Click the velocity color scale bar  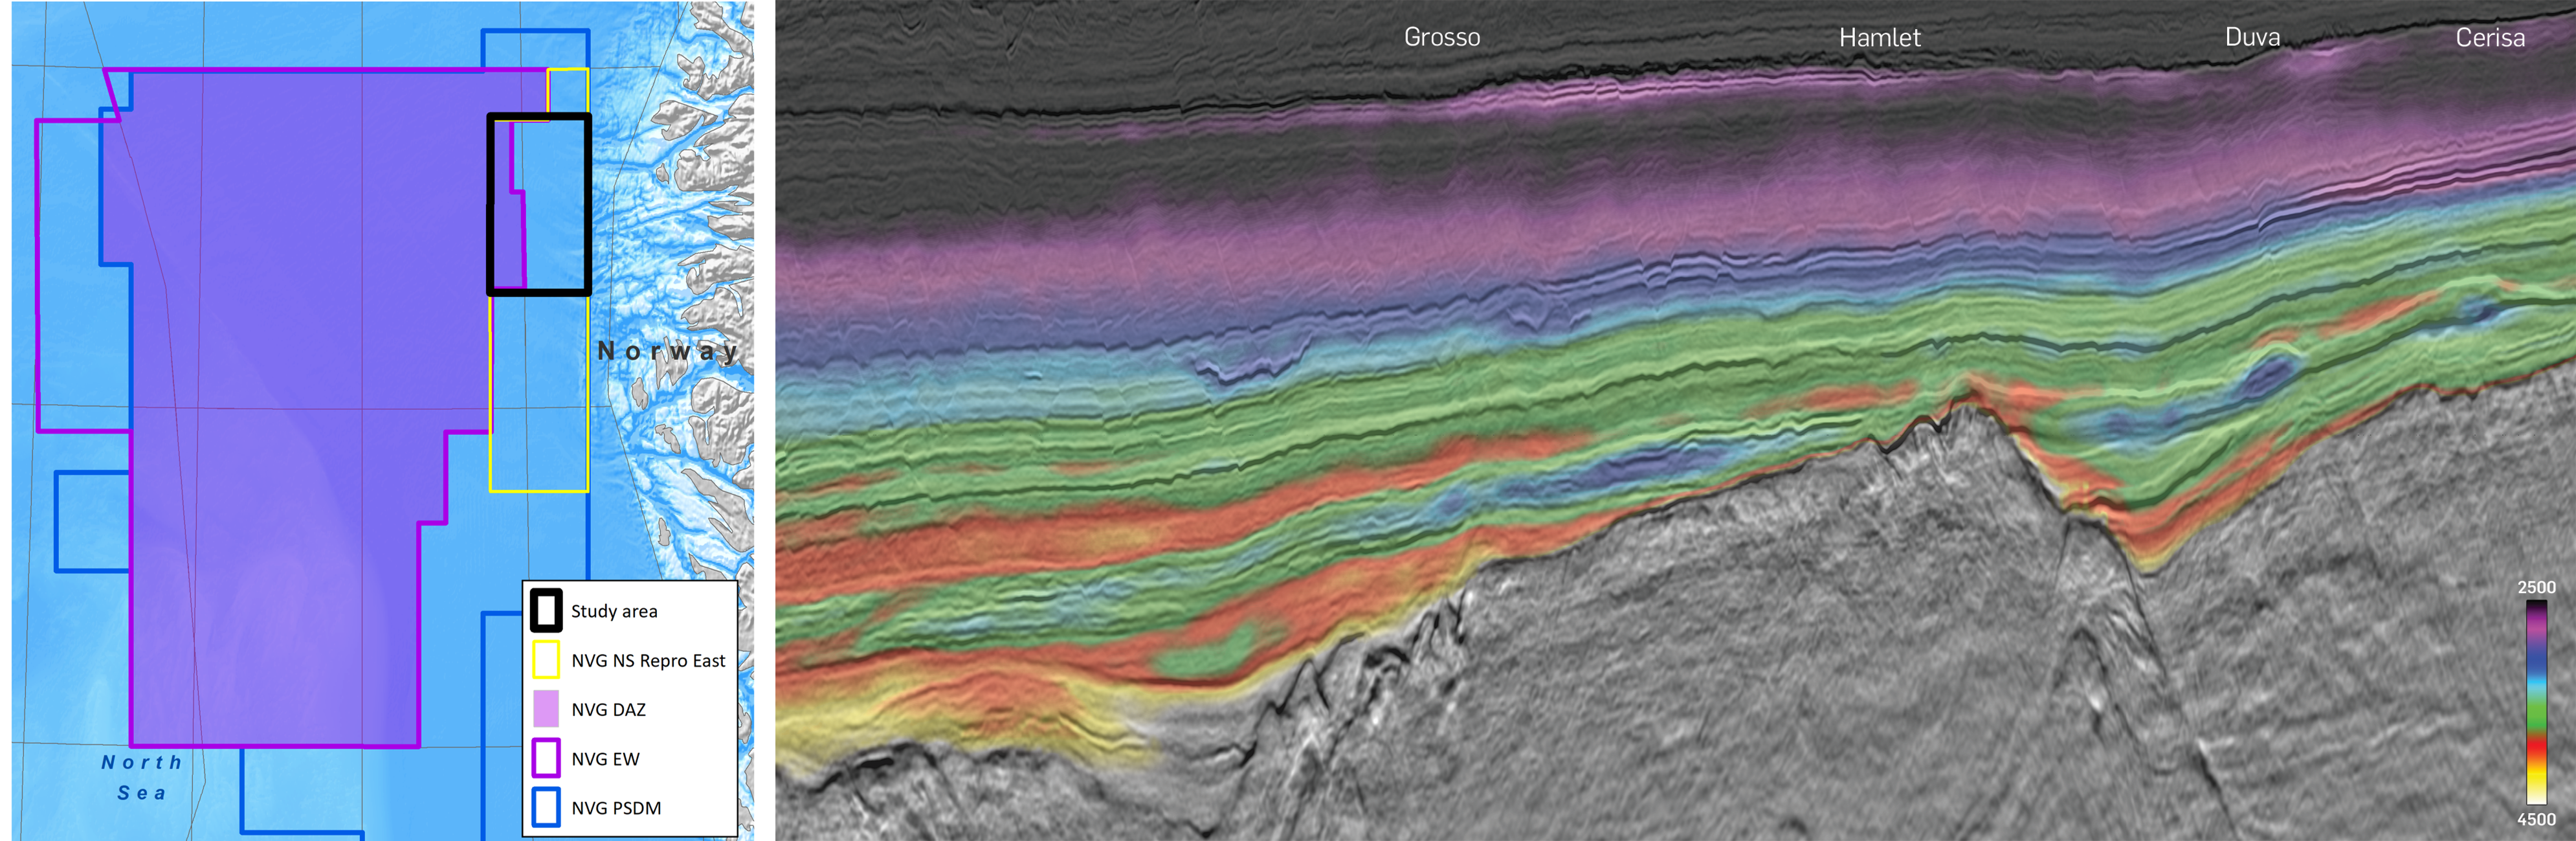click(2536, 702)
